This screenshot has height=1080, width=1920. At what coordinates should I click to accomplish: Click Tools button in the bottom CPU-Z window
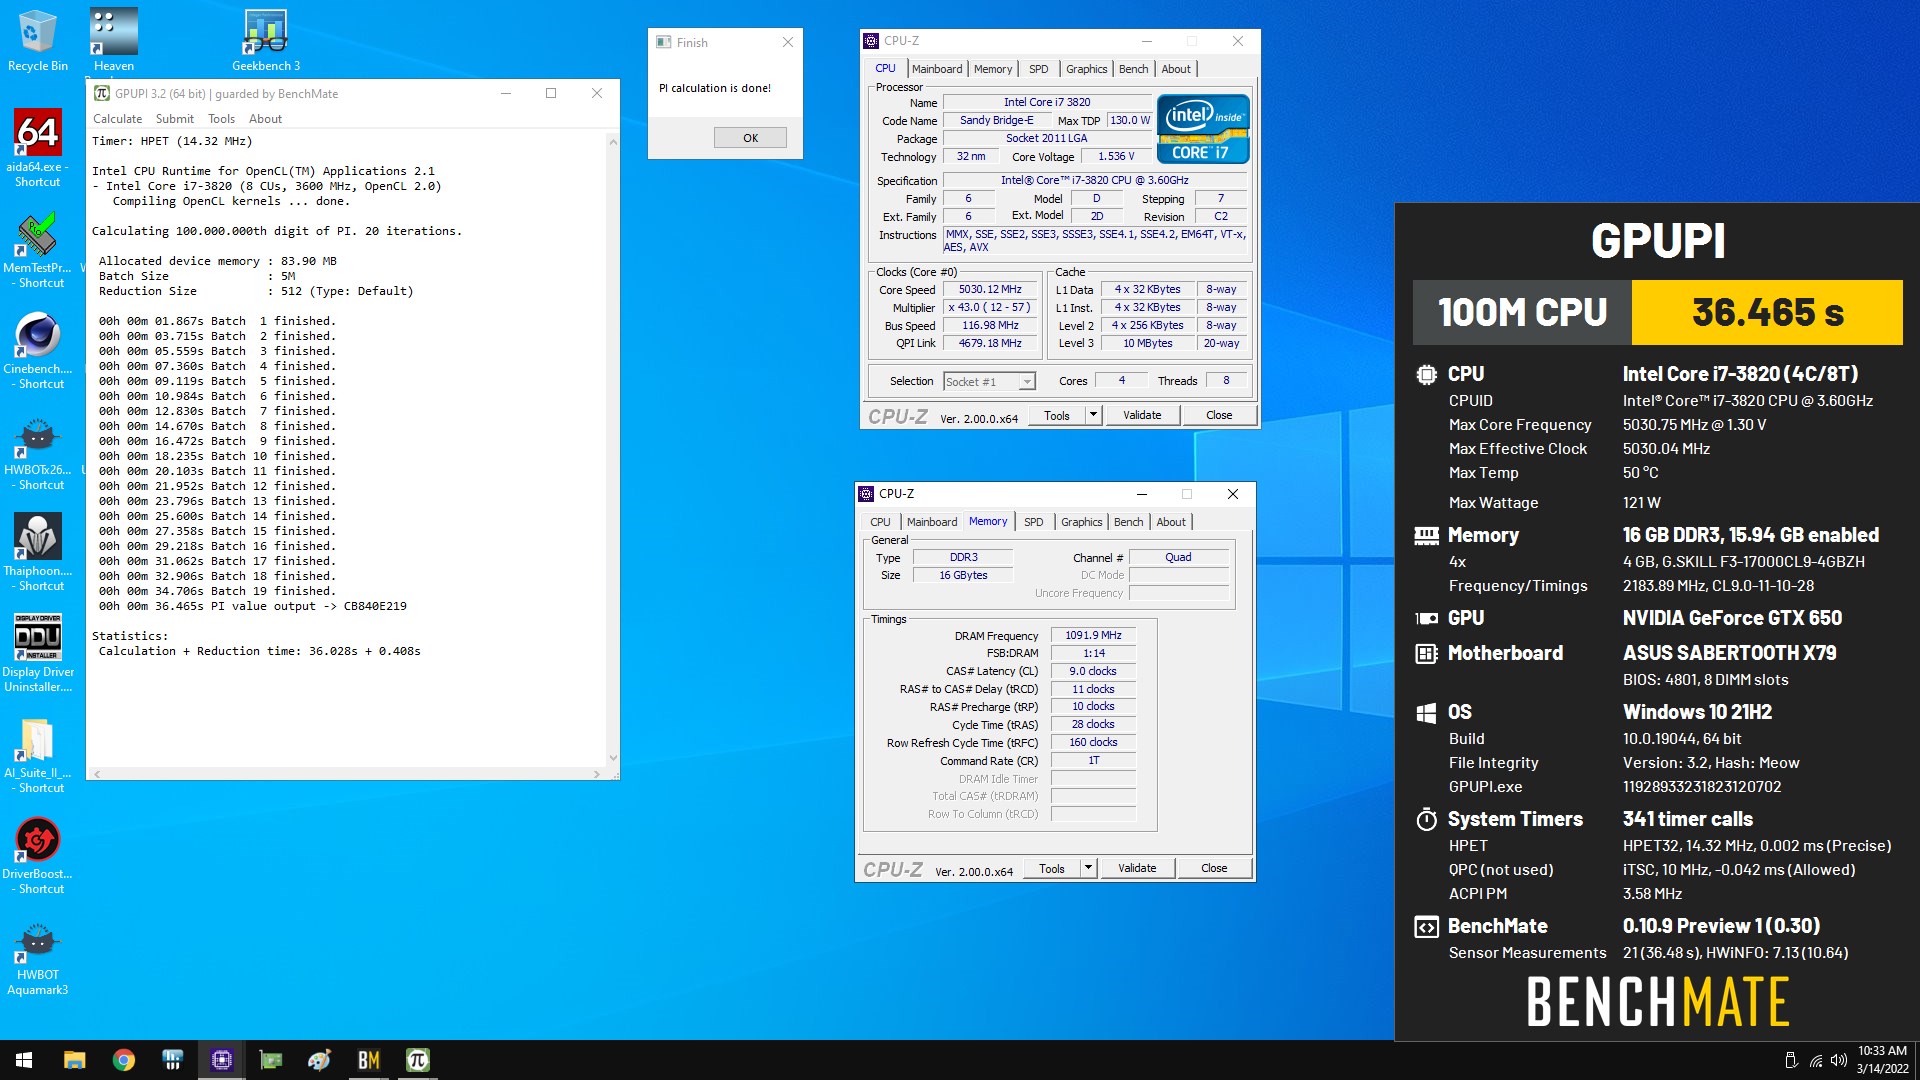click(x=1052, y=868)
